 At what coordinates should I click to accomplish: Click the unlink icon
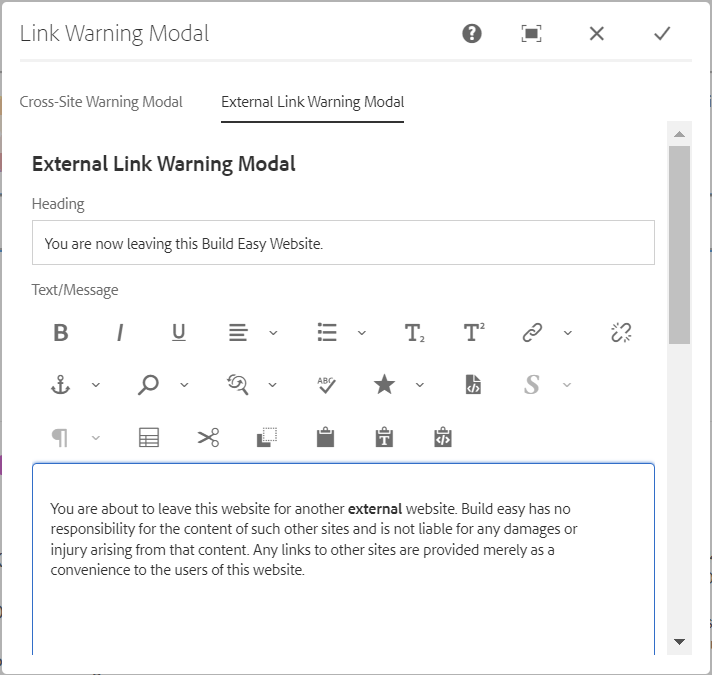click(x=621, y=333)
